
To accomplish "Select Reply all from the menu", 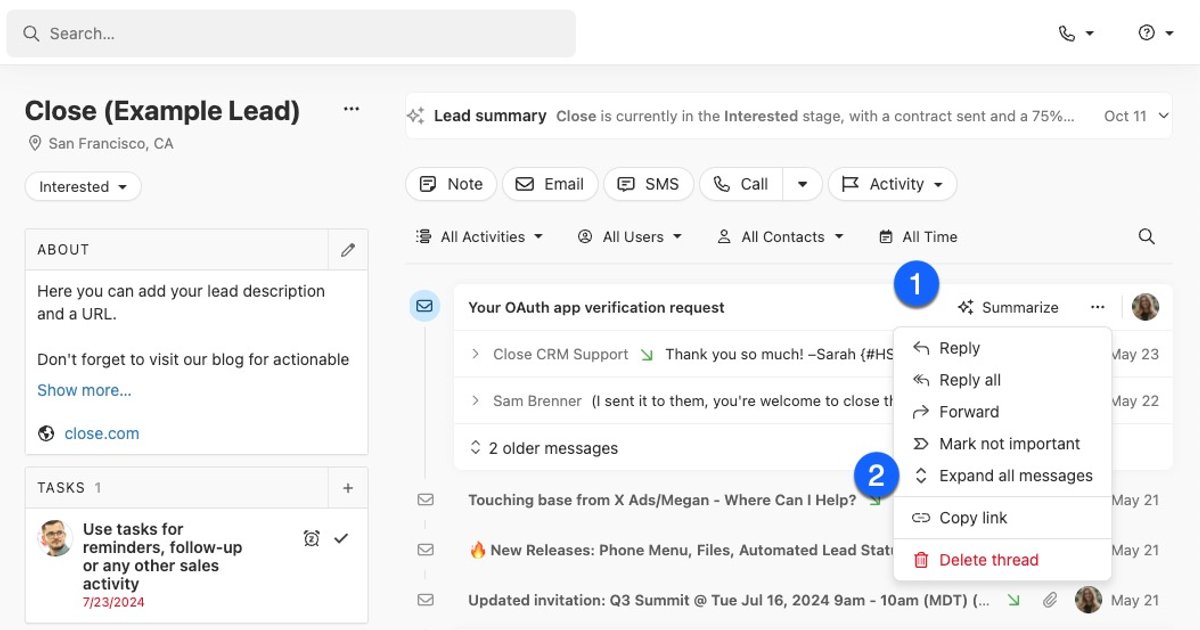I will [1002, 380].
